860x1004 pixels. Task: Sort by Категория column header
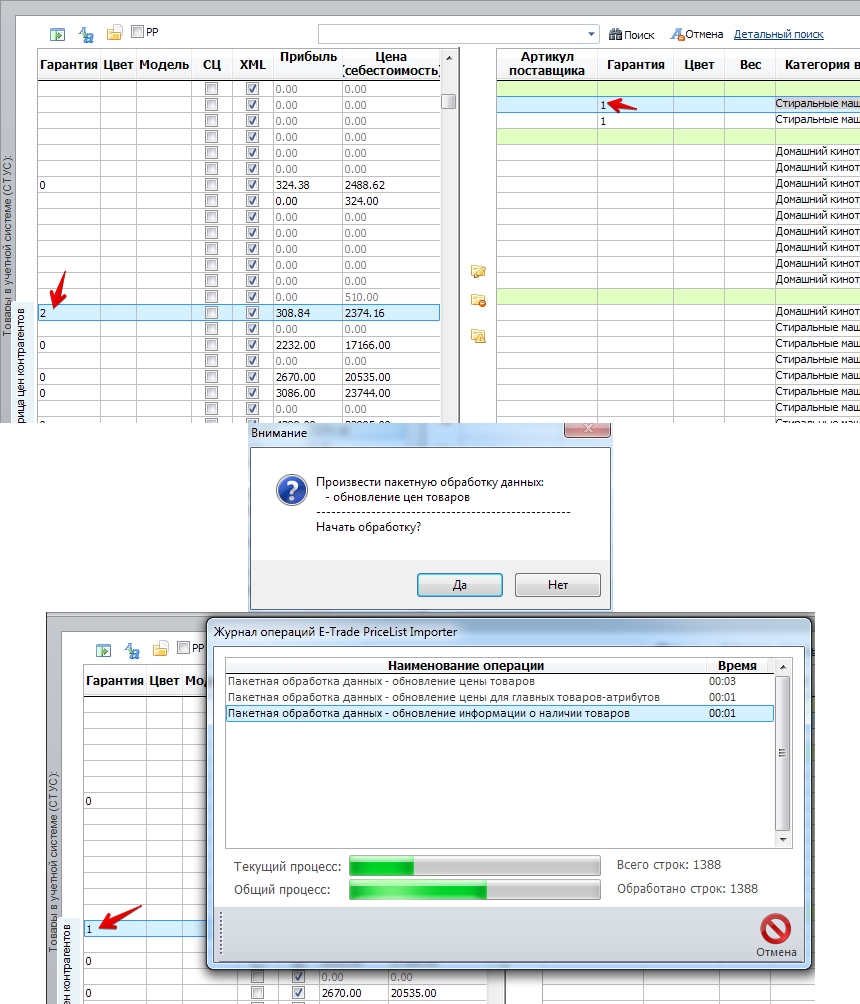(x=818, y=64)
